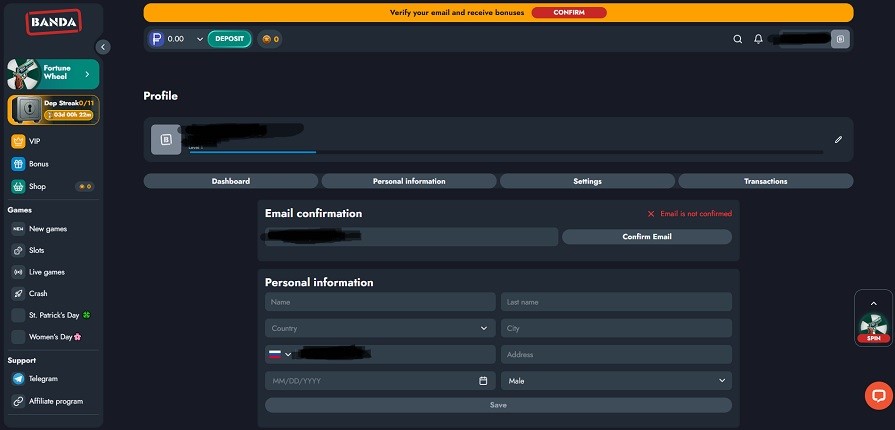Open the Crash rocket icon

[18, 294]
